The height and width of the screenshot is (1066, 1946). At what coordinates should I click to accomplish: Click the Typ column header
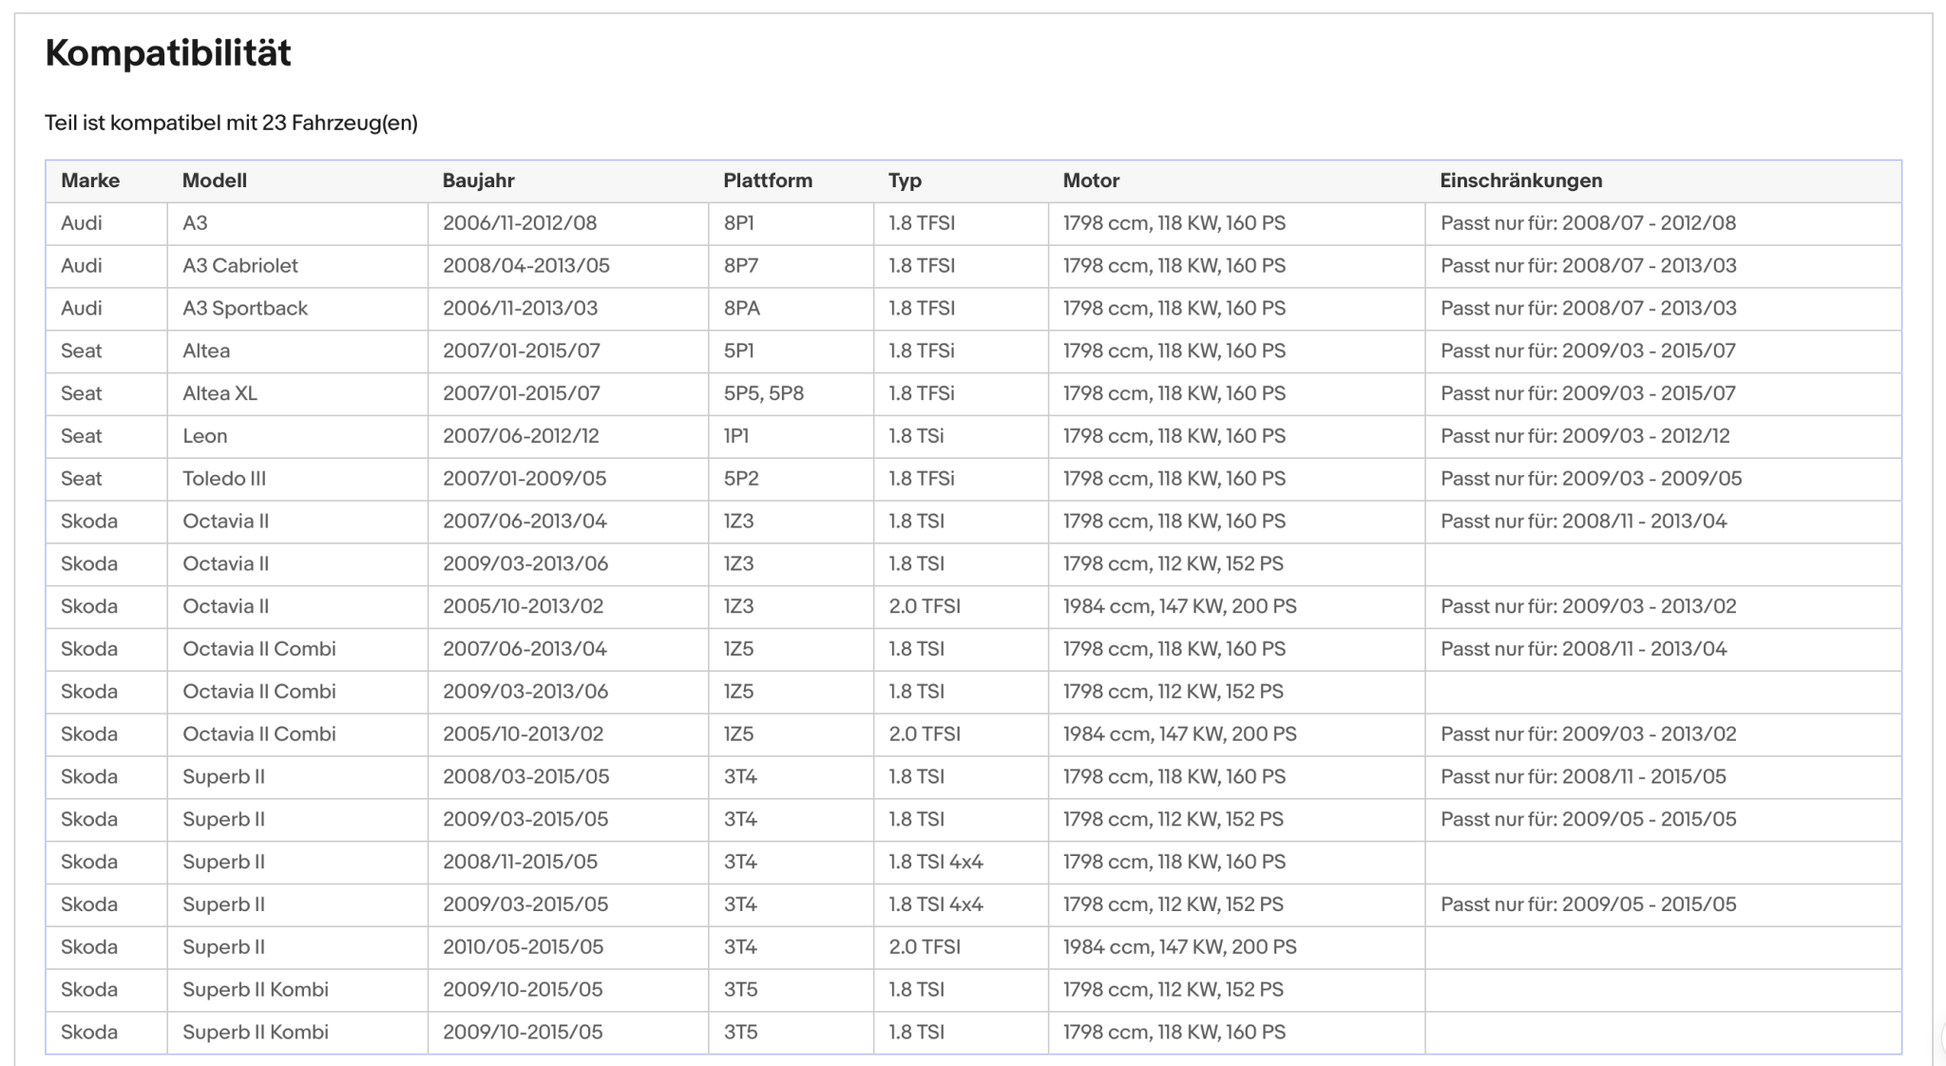point(904,181)
